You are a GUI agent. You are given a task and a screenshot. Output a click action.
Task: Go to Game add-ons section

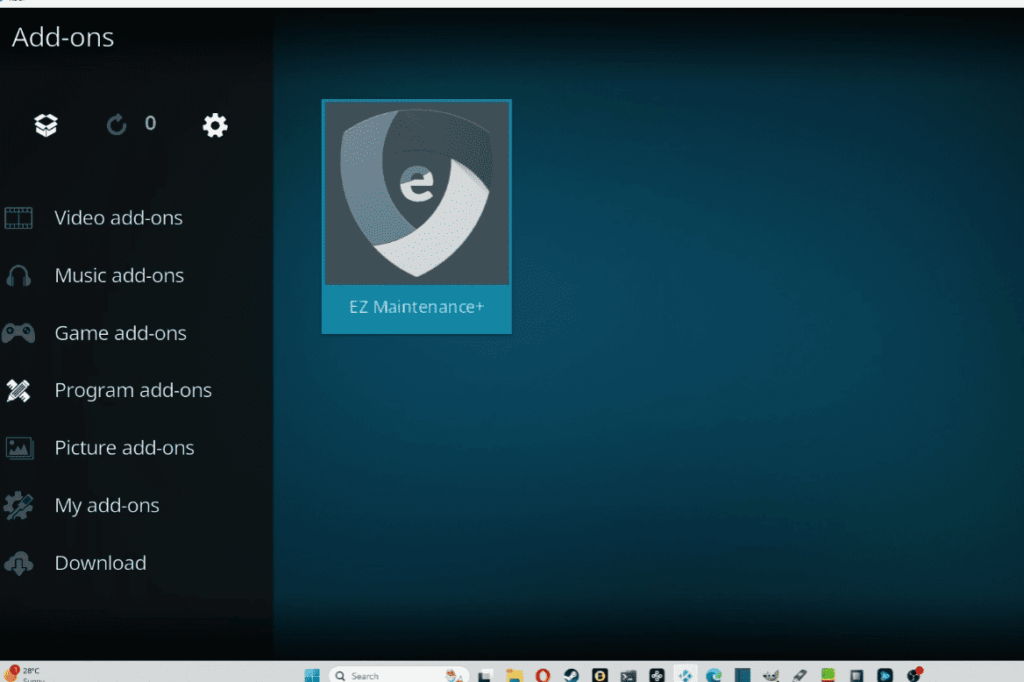tap(120, 333)
